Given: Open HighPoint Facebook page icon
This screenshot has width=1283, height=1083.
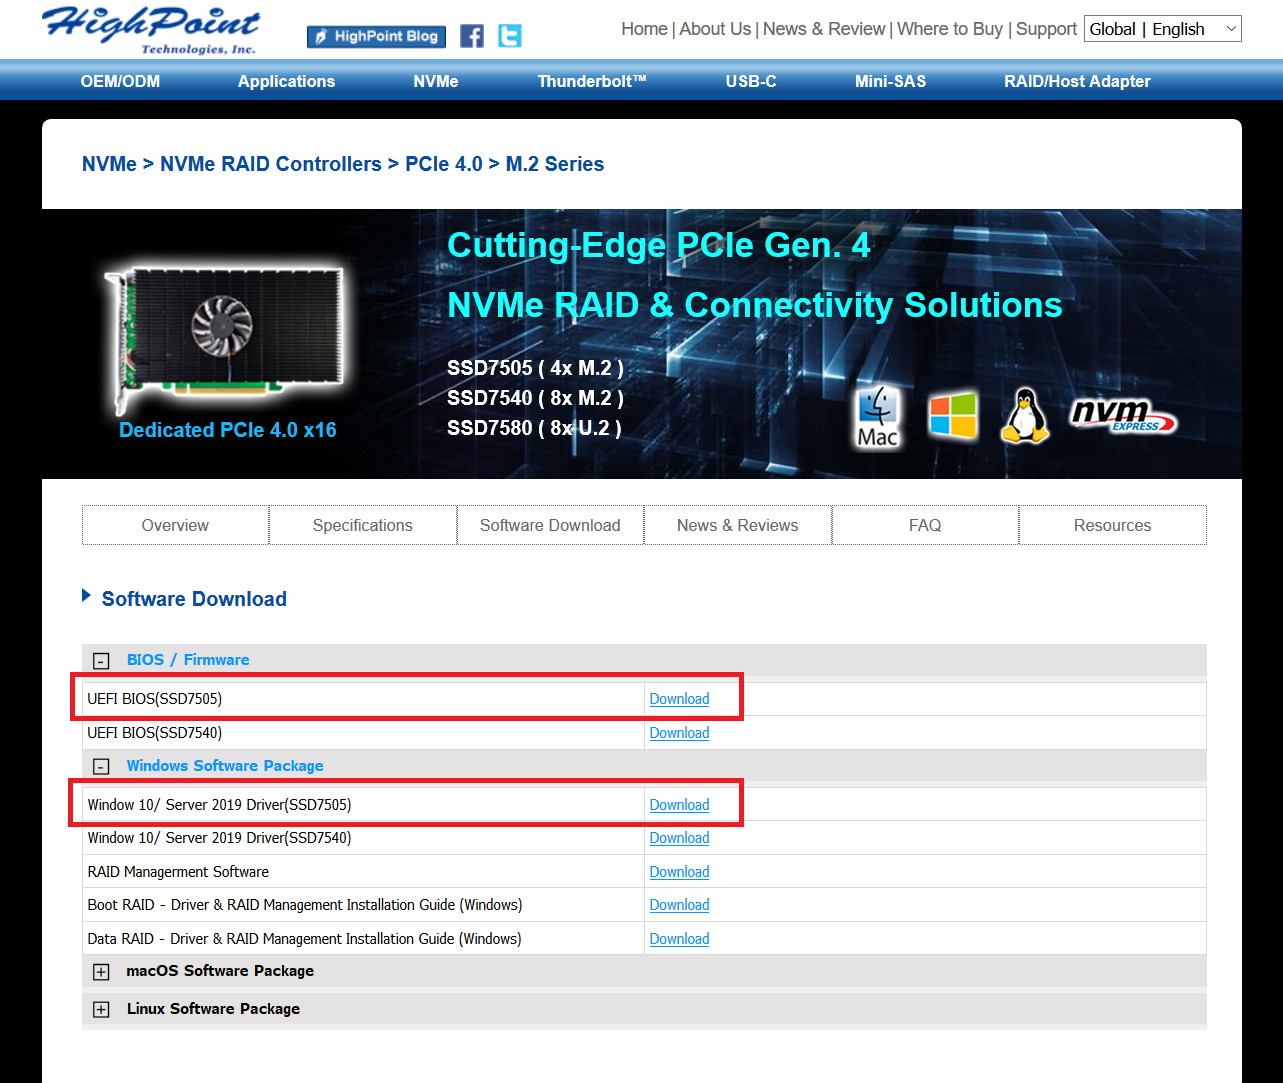Looking at the screenshot, I should pos(472,36).
